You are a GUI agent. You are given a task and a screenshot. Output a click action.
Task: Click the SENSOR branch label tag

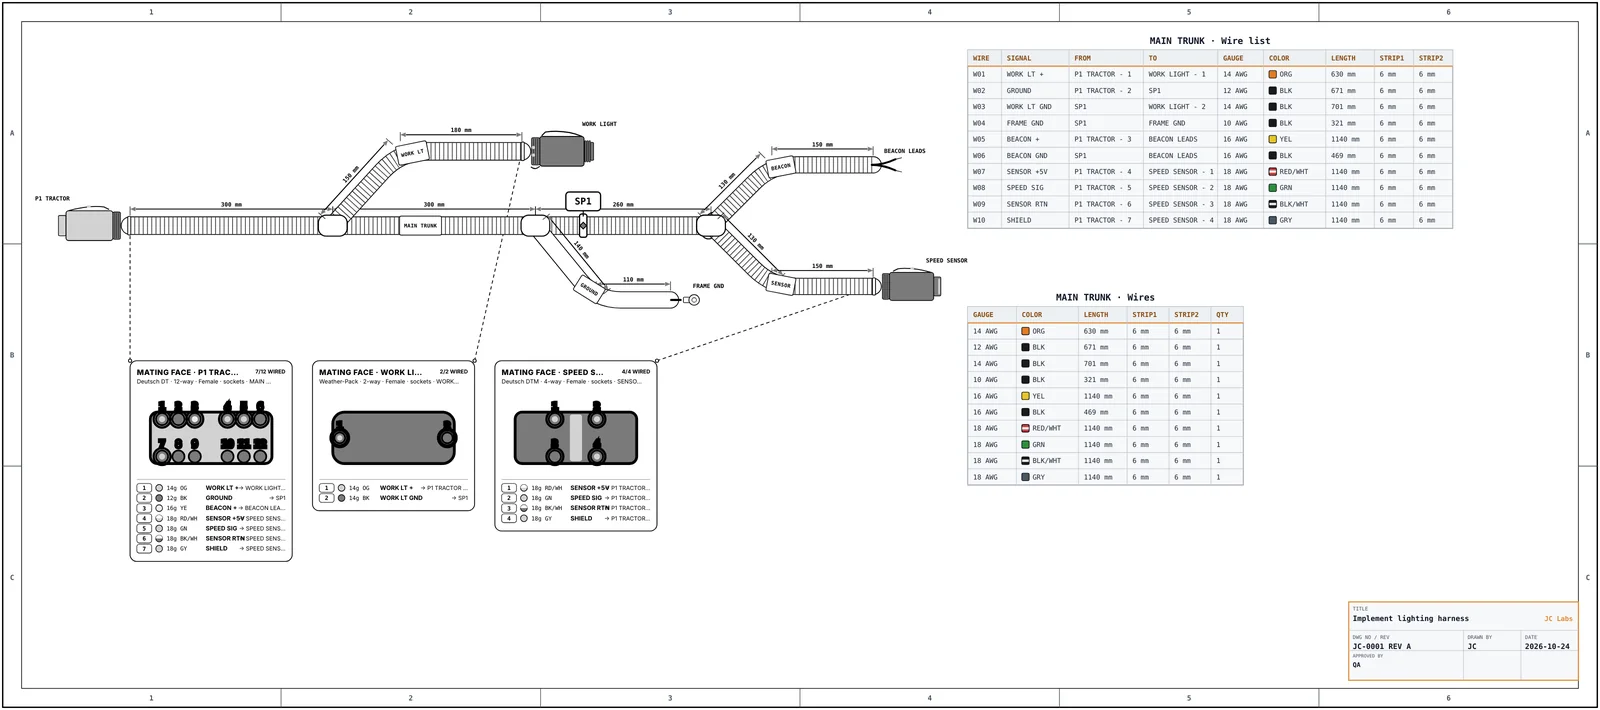781,284
